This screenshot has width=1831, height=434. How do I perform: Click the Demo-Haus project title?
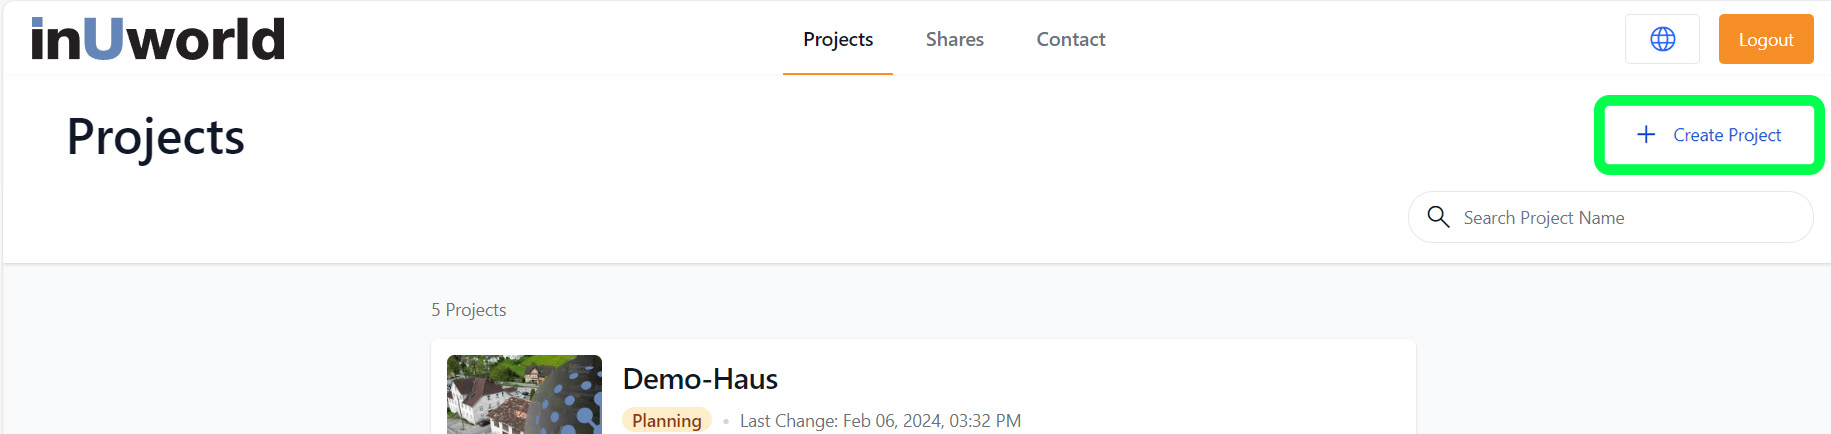point(700,379)
